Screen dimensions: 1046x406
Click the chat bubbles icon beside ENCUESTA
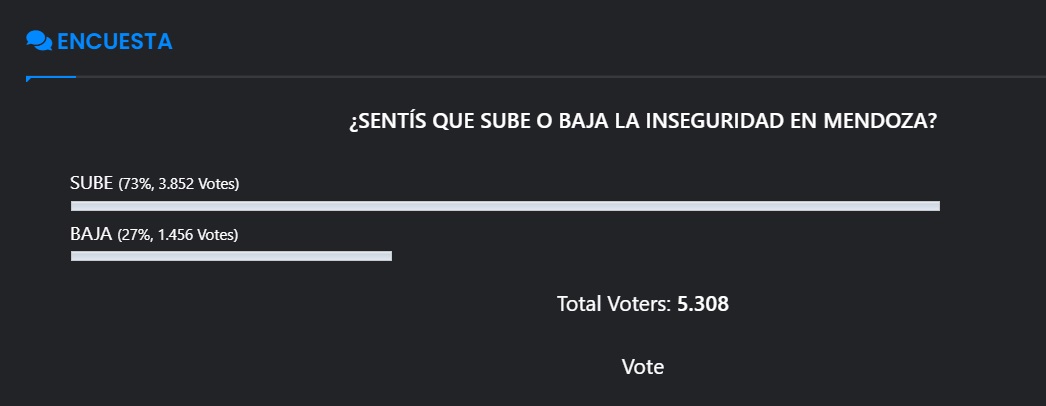[x=39, y=41]
